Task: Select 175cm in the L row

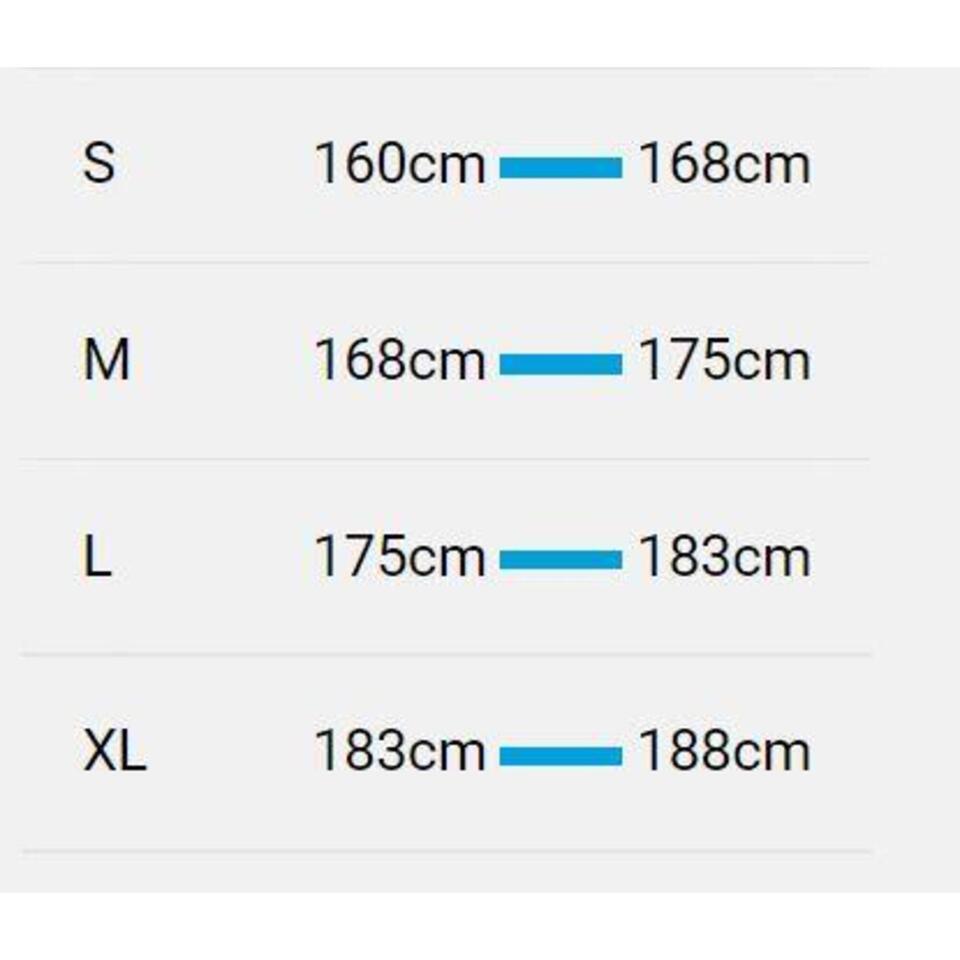Action: tap(399, 556)
